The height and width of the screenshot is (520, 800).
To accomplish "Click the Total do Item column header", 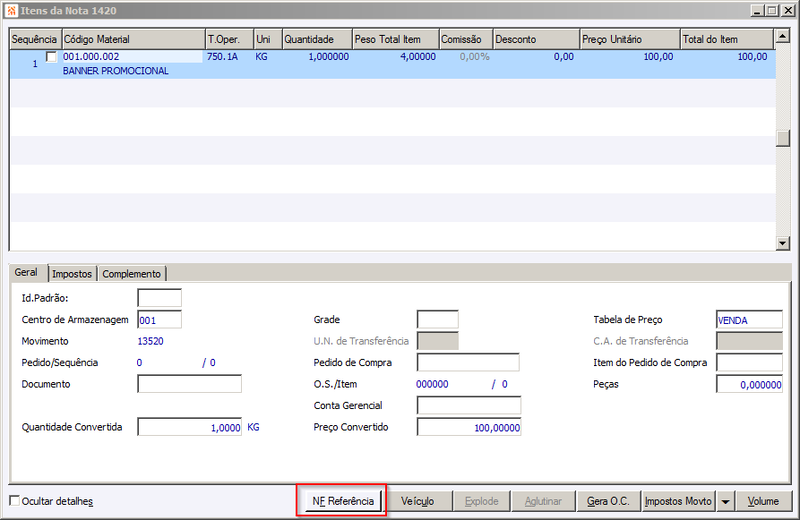I will tap(727, 39).
